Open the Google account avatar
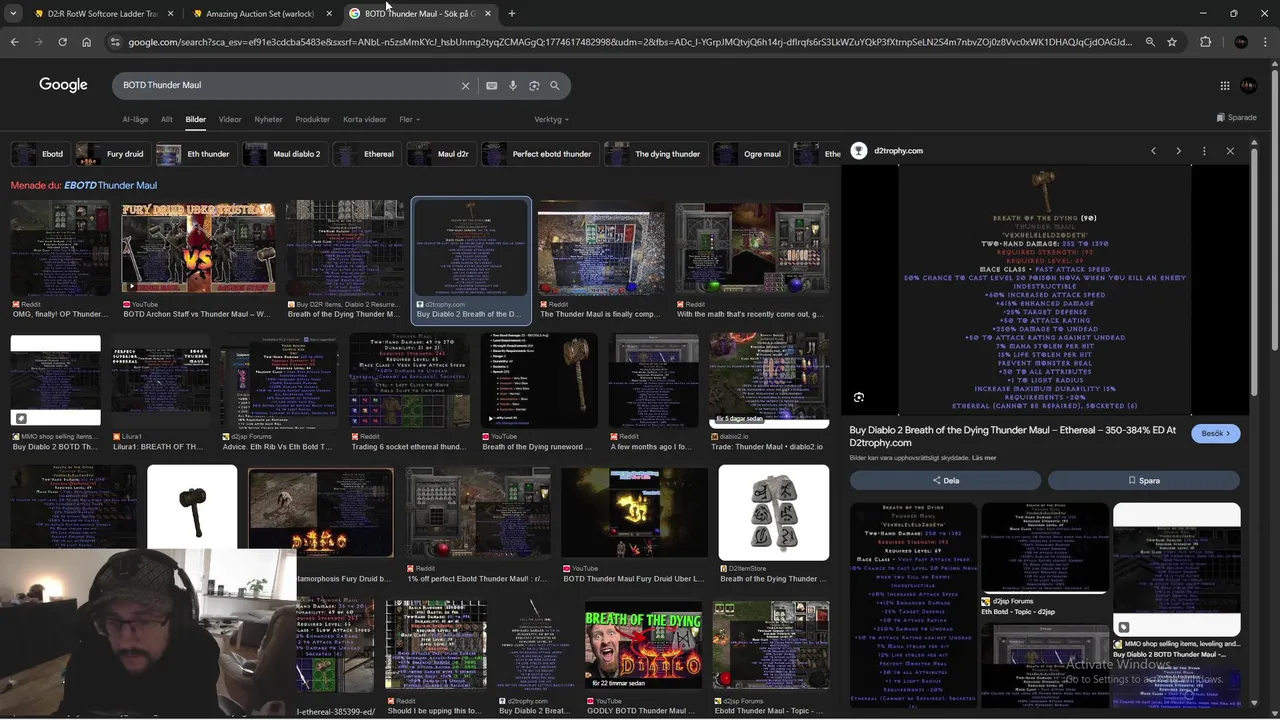The height and width of the screenshot is (720, 1280). click(x=1248, y=86)
